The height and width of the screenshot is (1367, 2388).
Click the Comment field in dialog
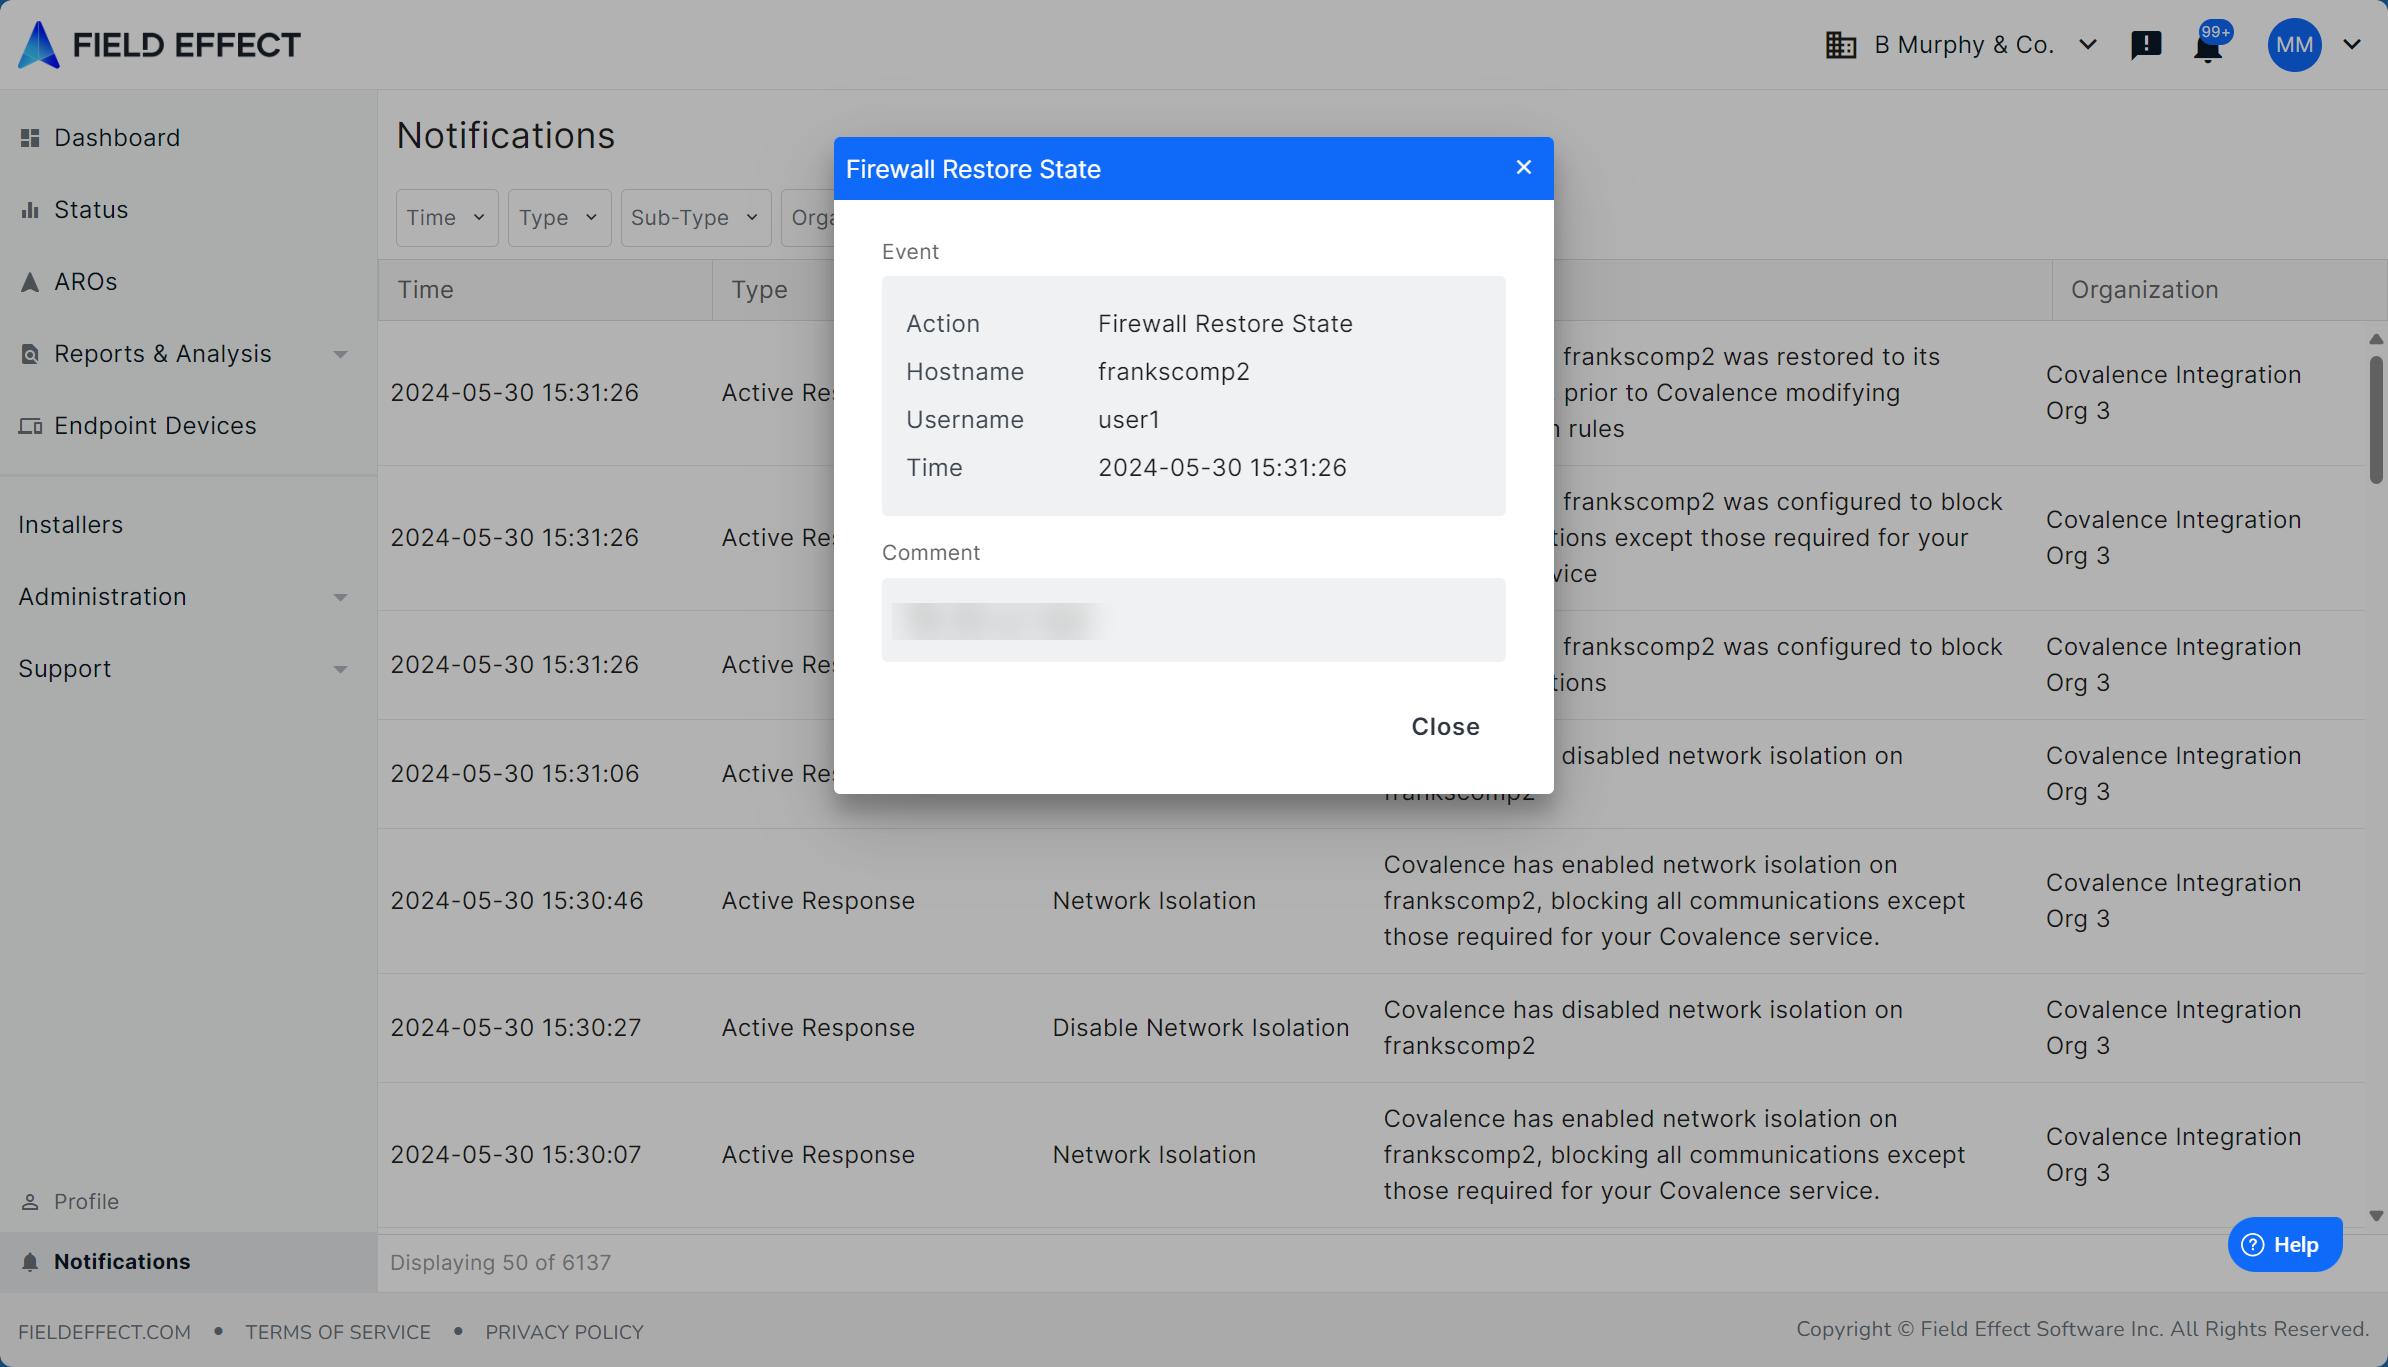coord(1193,620)
